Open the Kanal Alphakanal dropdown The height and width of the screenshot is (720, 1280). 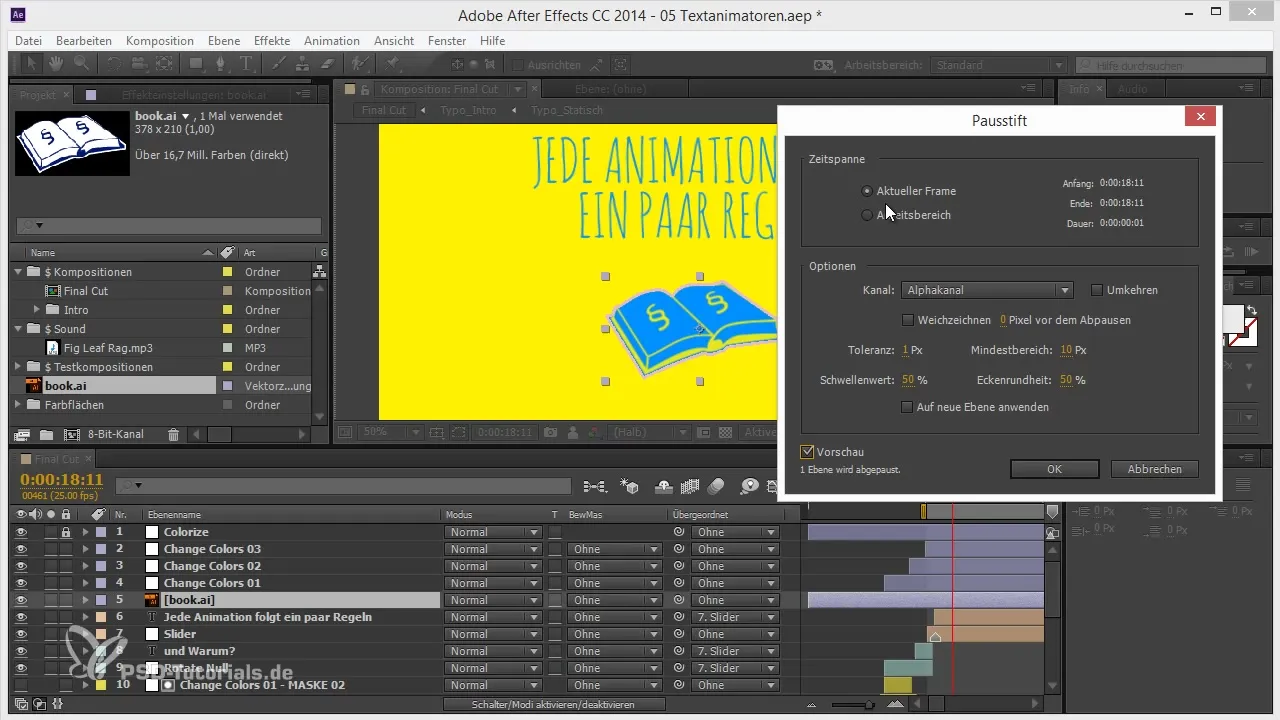[987, 290]
